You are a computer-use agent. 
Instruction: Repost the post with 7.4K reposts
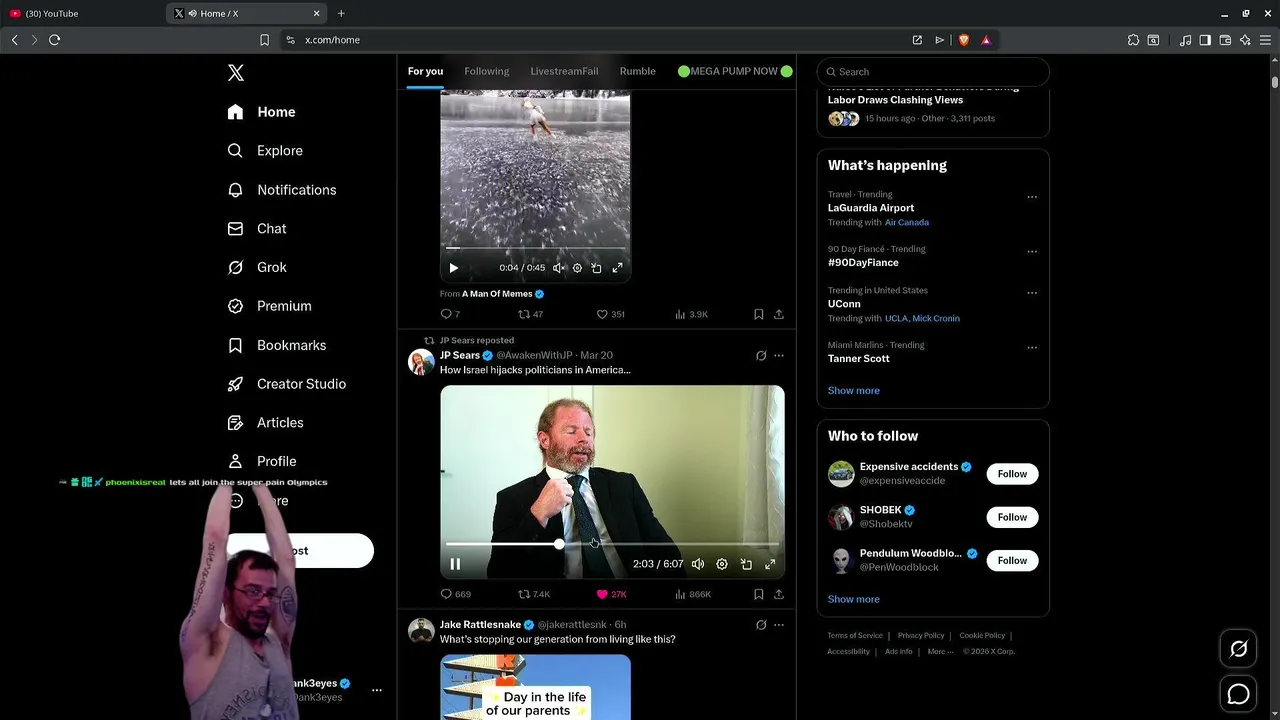pos(534,594)
